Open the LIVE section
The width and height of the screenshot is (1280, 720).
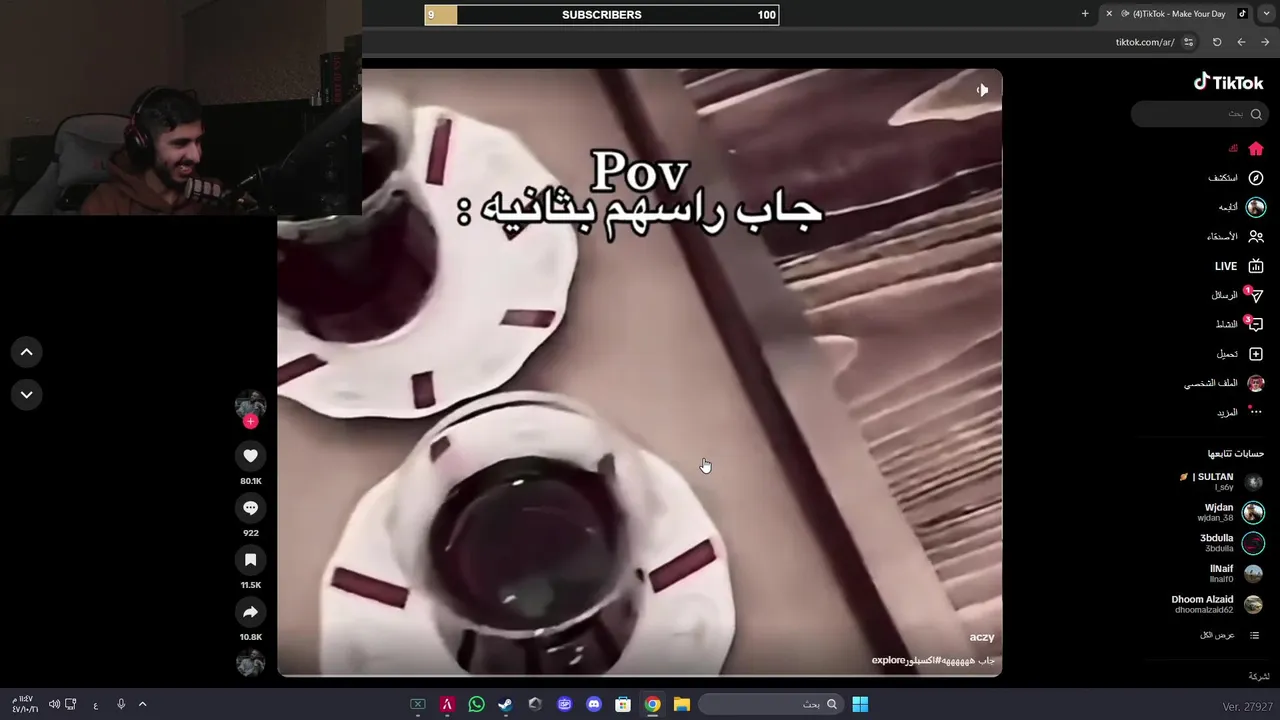click(x=1239, y=266)
